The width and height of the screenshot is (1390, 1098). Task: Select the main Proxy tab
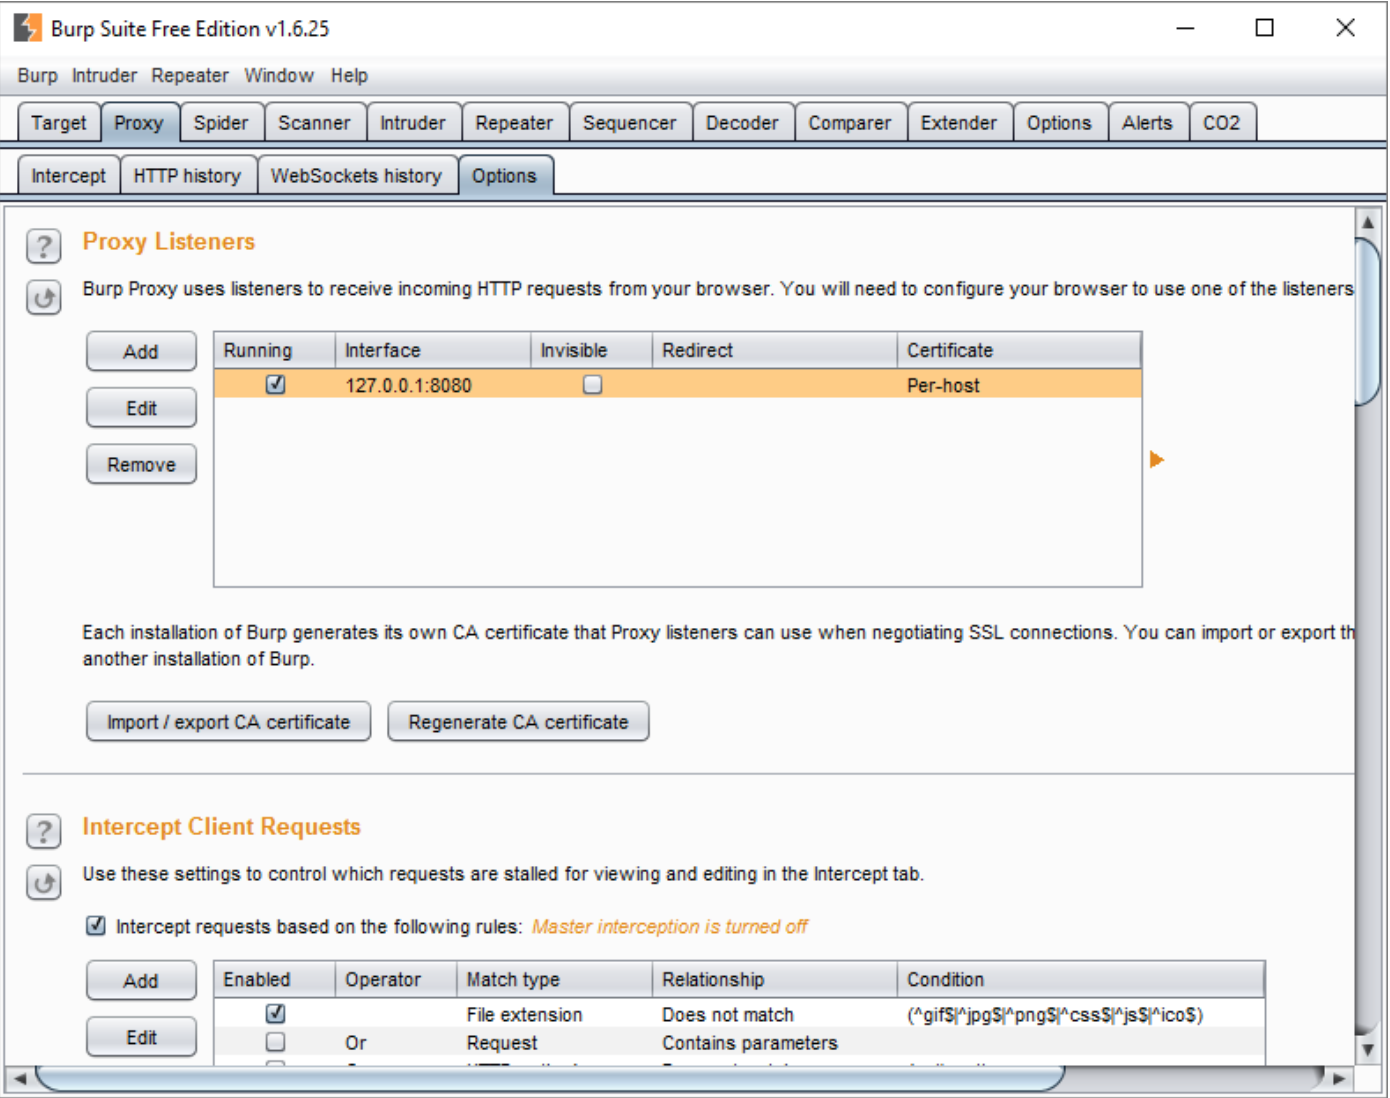pos(139,123)
